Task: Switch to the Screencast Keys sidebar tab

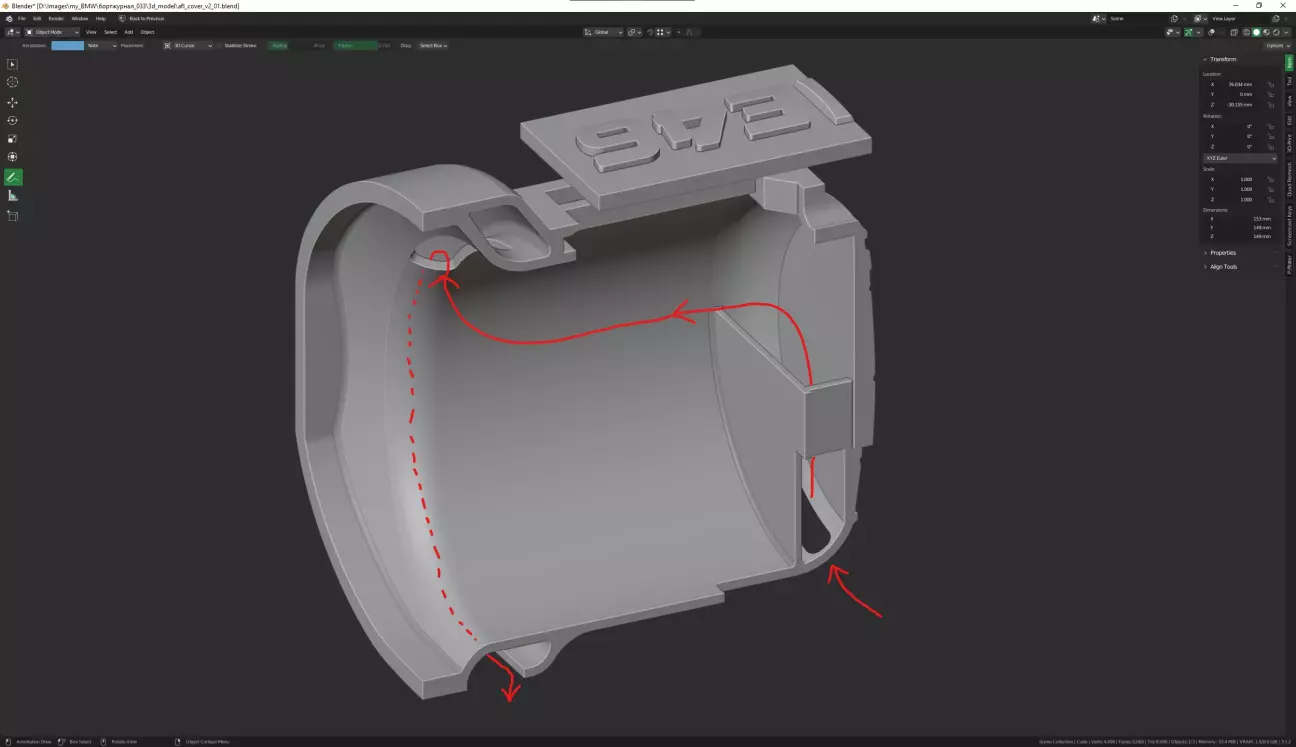Action: coord(1290,226)
